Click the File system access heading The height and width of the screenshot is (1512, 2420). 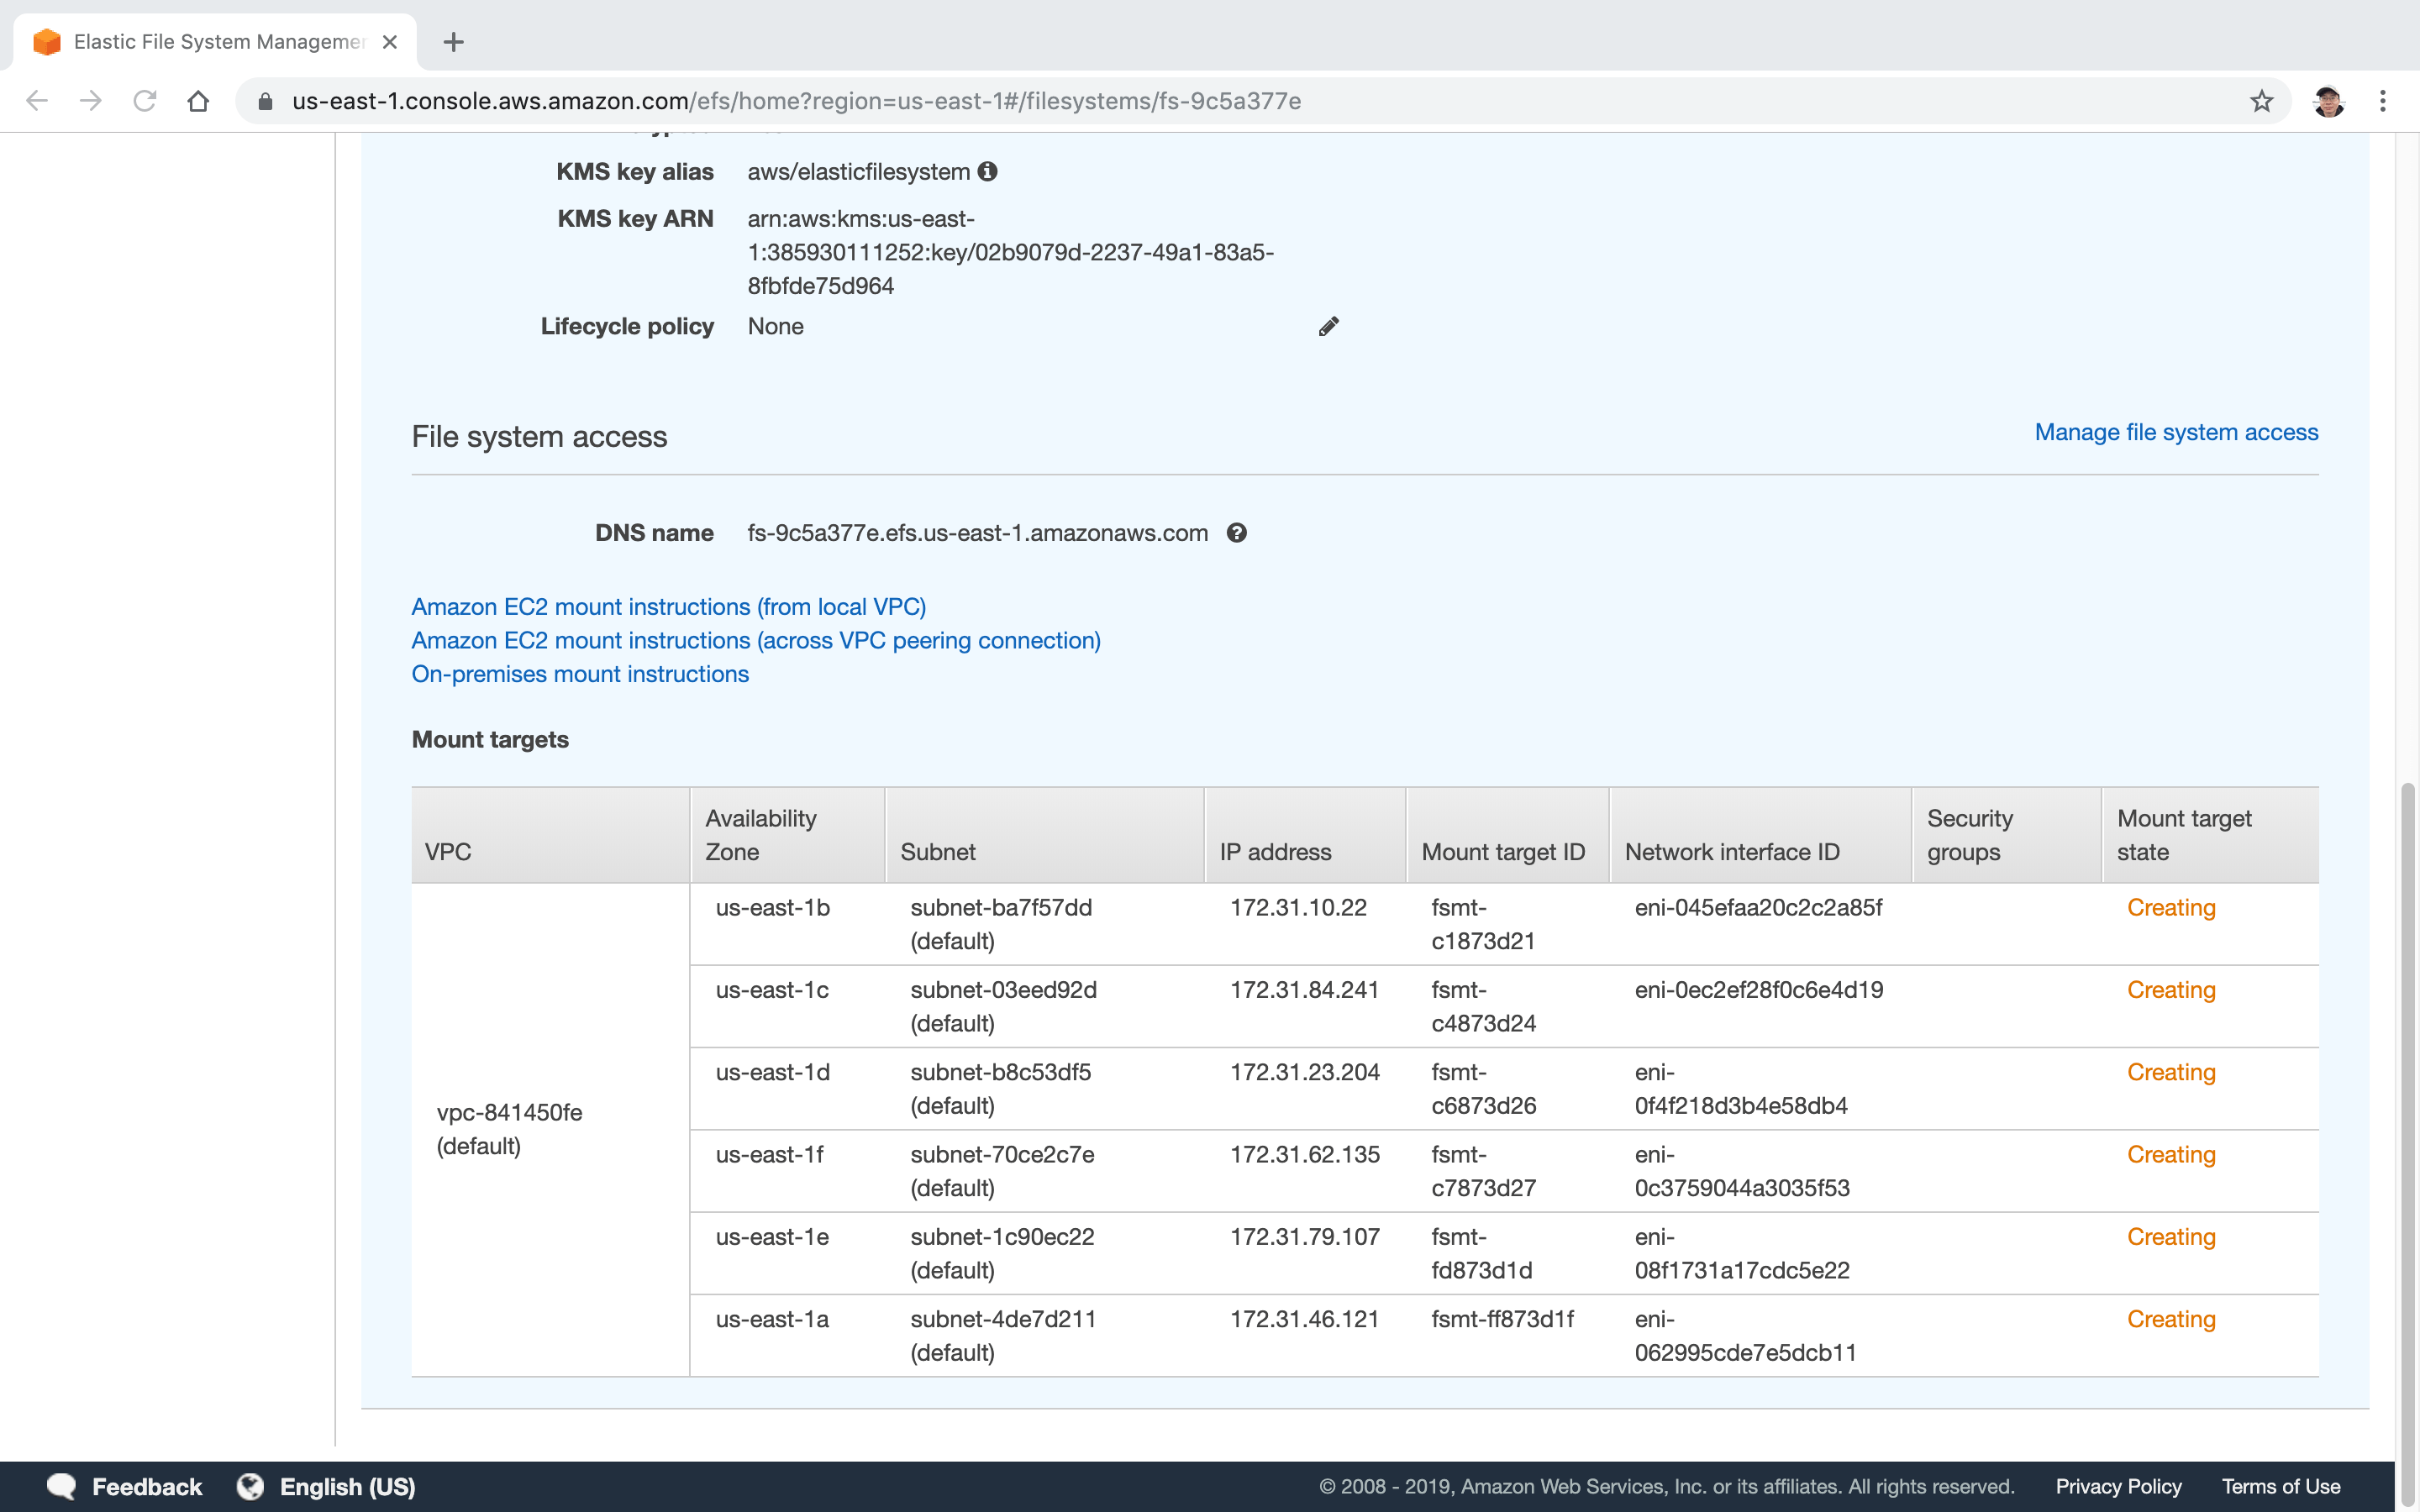[x=539, y=436]
